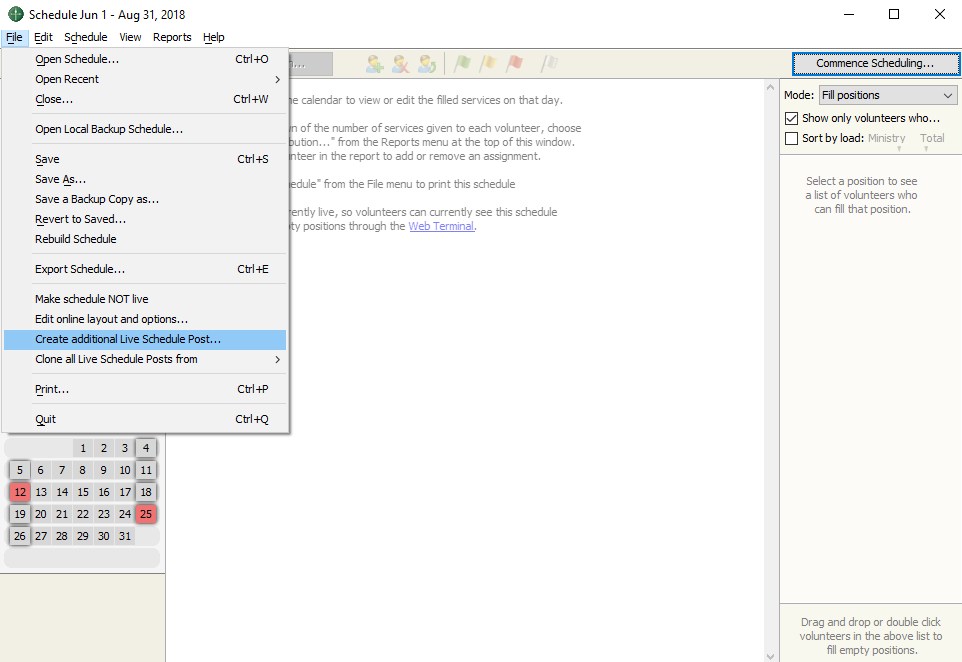This screenshot has width=962, height=662.
Task: Open the Mode 'Fill positions' dropdown
Action: [887, 95]
